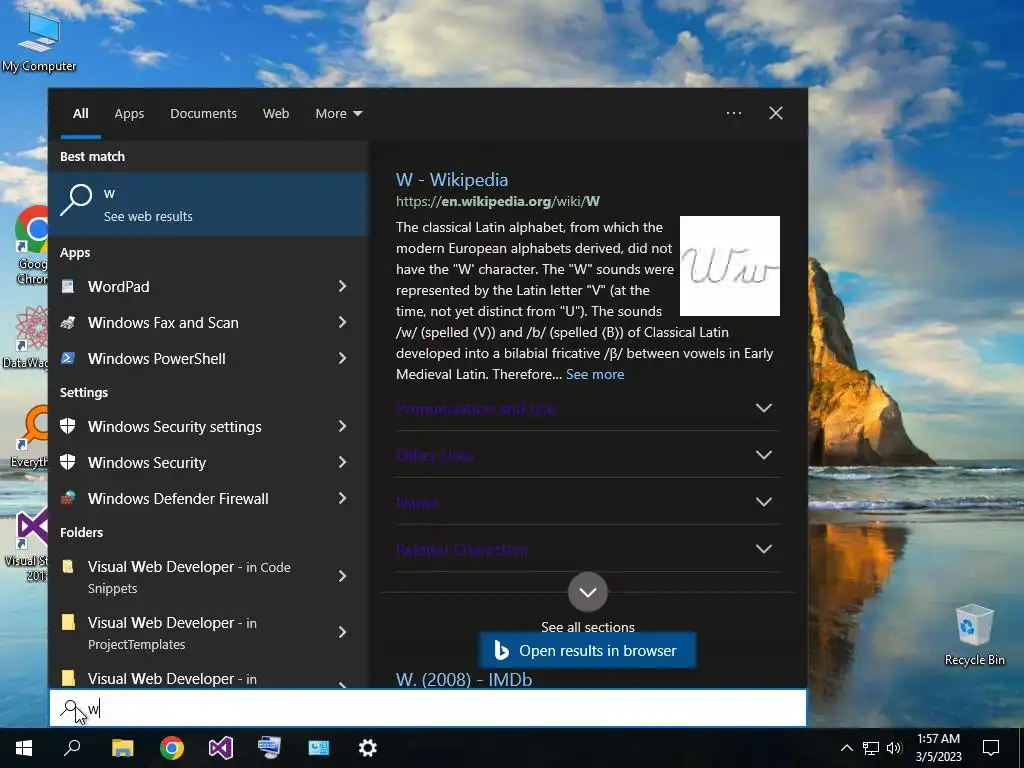
Task: Click the See more link
Action: [x=595, y=374]
